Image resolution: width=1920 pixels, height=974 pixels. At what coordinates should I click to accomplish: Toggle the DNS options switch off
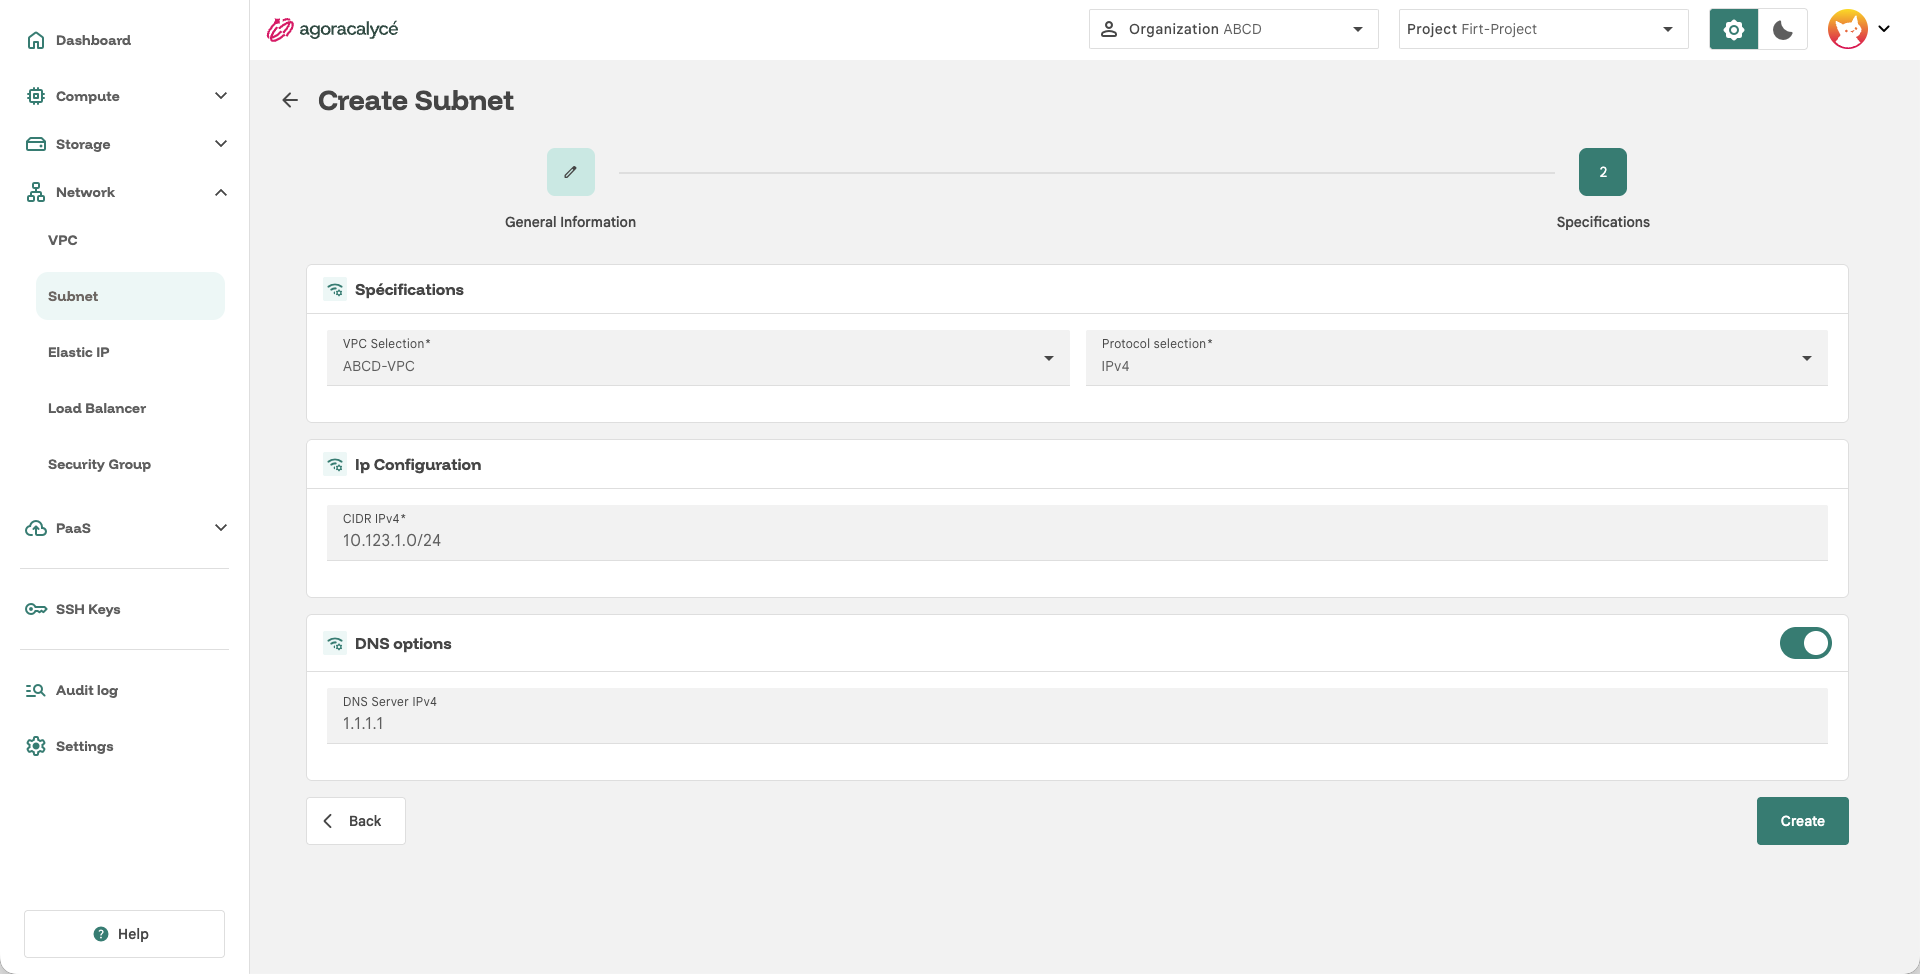coord(1805,643)
